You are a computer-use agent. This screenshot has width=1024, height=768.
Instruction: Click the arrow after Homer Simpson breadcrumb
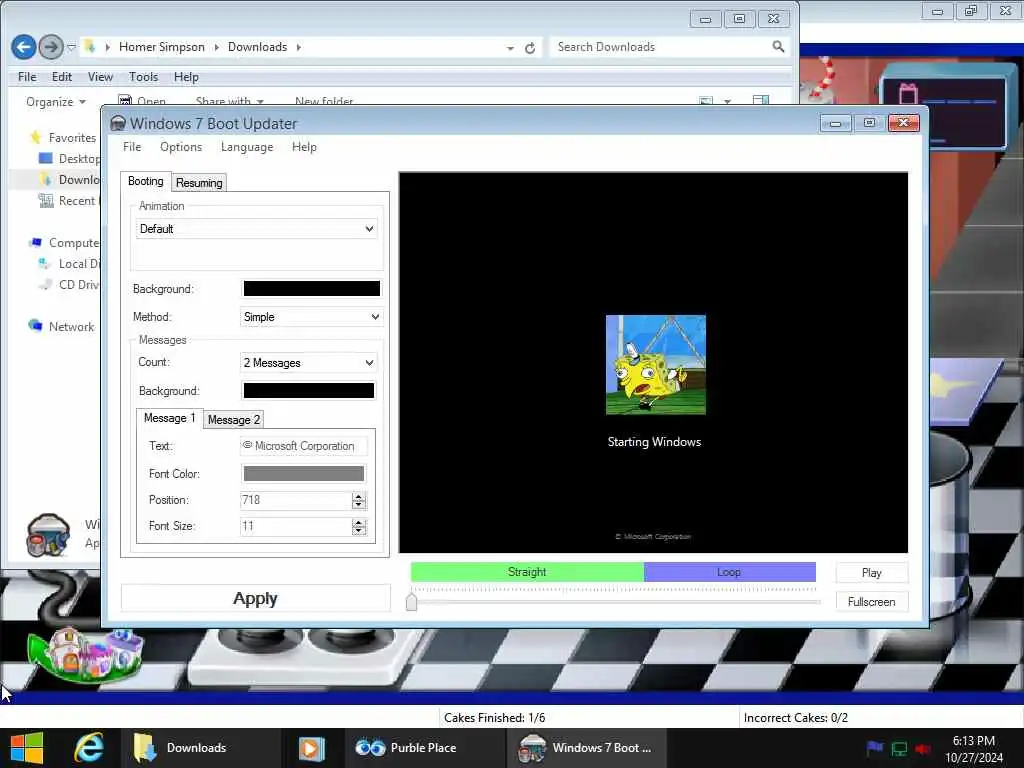pyautogui.click(x=216, y=47)
